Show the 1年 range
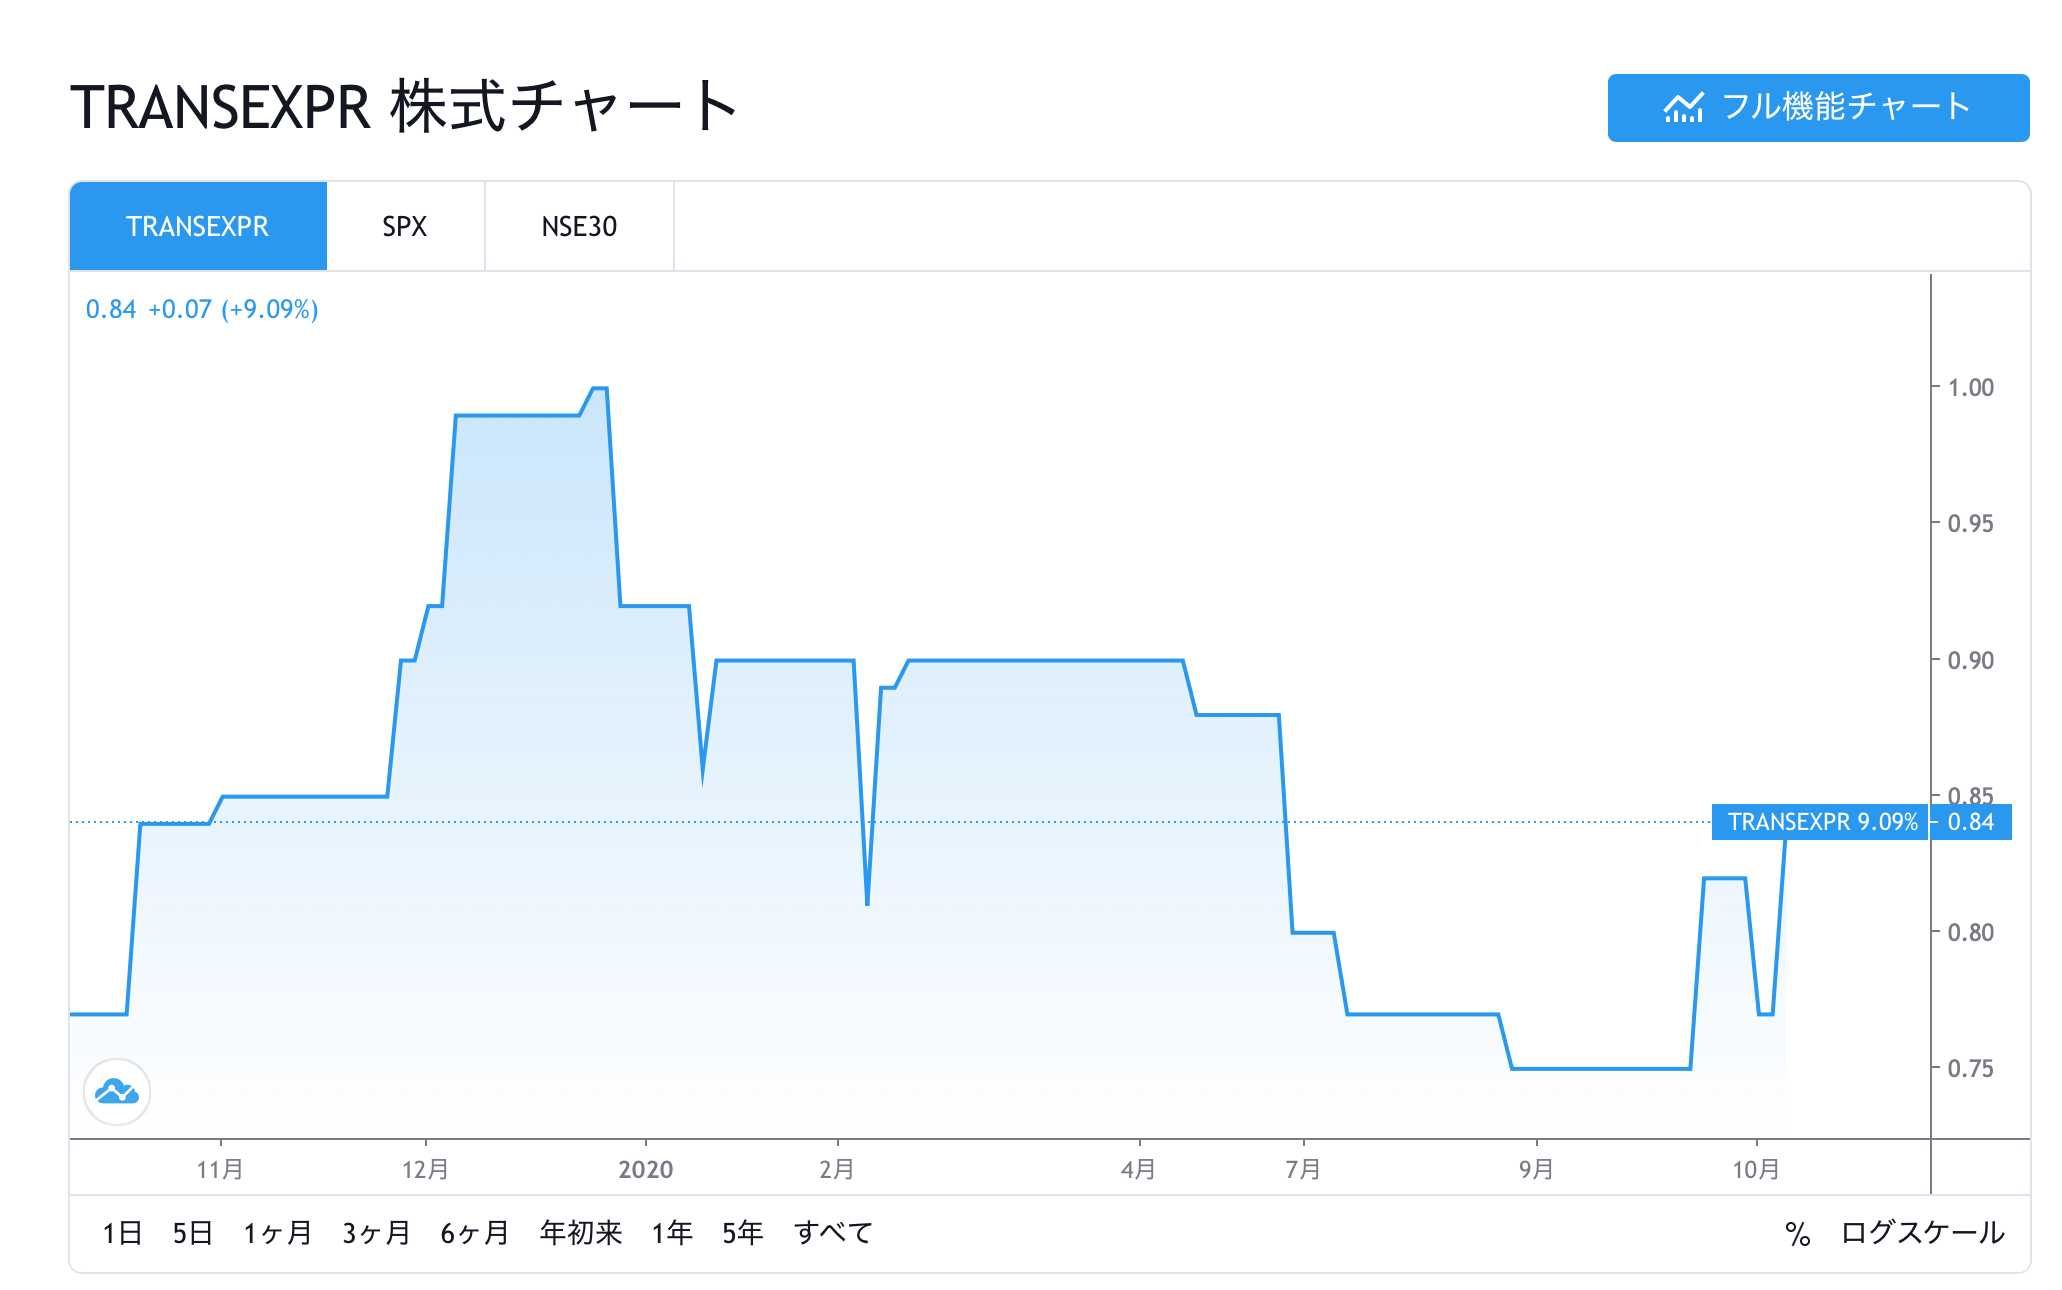2062x1290 pixels. coord(672,1232)
